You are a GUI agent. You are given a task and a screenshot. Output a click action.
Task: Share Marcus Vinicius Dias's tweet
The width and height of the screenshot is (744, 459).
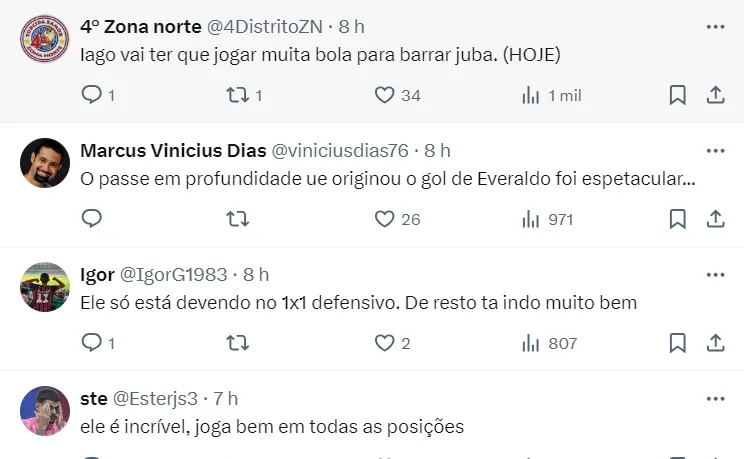tap(715, 219)
